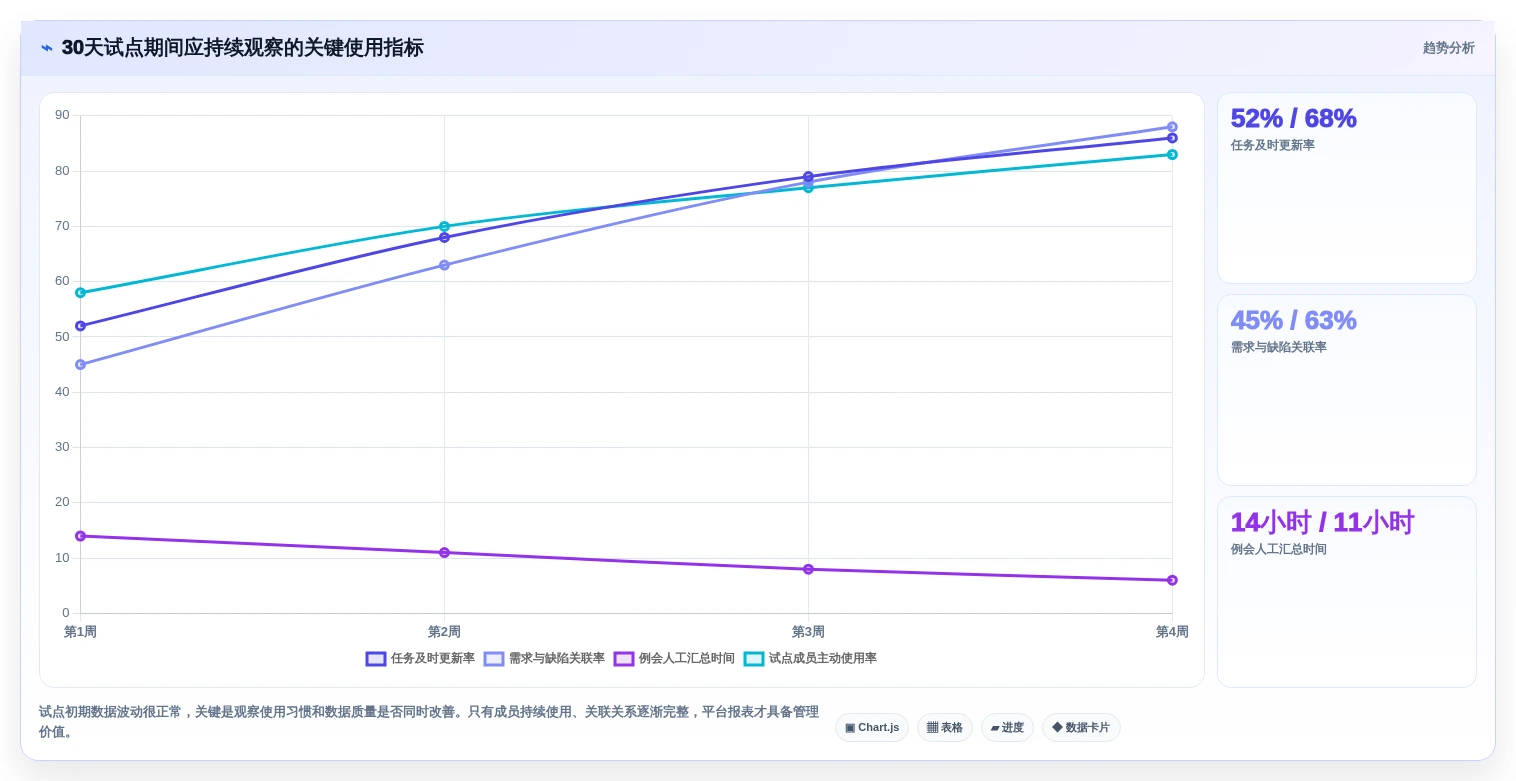Click the 第3周 axis label
Image resolution: width=1516 pixels, height=781 pixels.
click(x=808, y=632)
